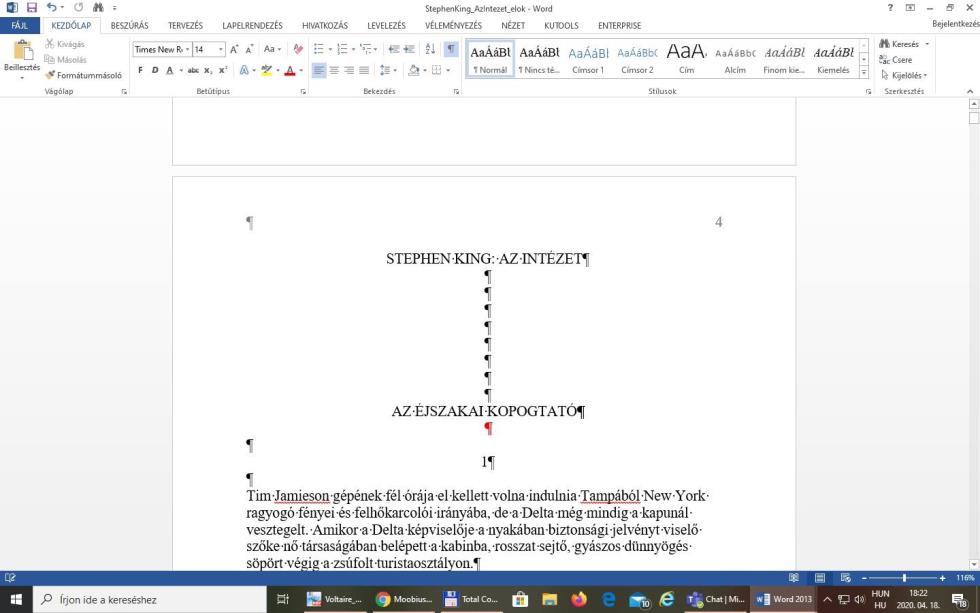Justify the paragraph text
This screenshot has height=613, width=980.
coord(364,71)
